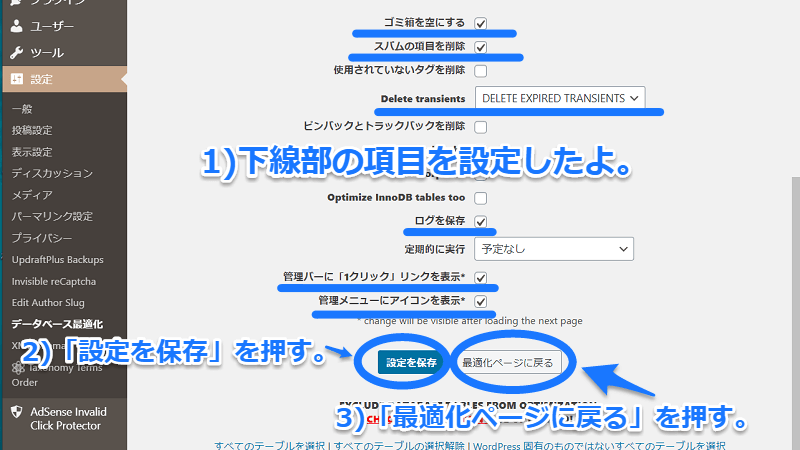800x450 pixels.
Task: Click the Settings (設定) icon in sidebar
Action: point(17,79)
